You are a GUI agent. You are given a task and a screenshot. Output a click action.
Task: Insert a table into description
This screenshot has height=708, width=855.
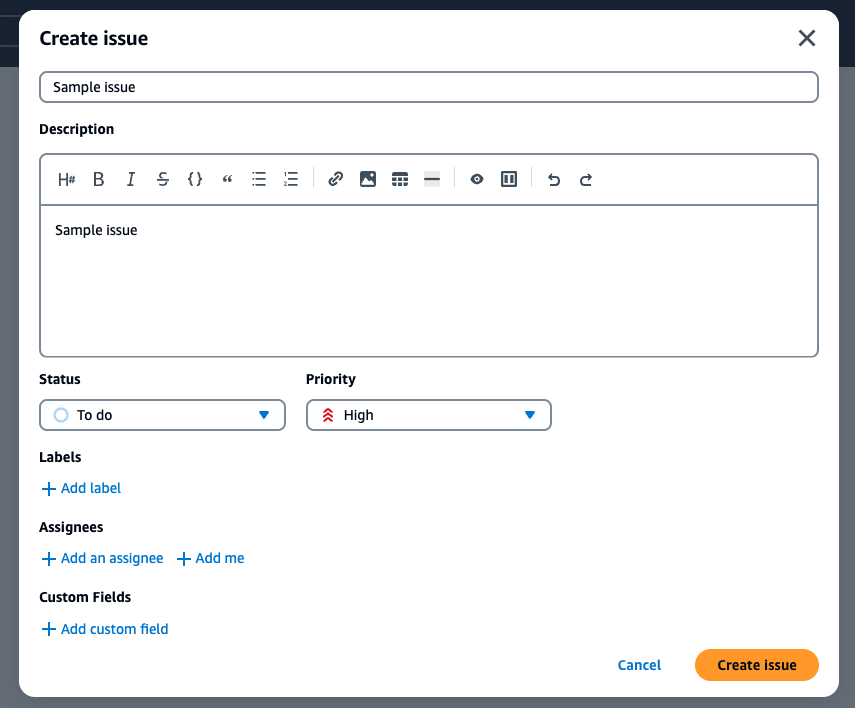tap(400, 179)
